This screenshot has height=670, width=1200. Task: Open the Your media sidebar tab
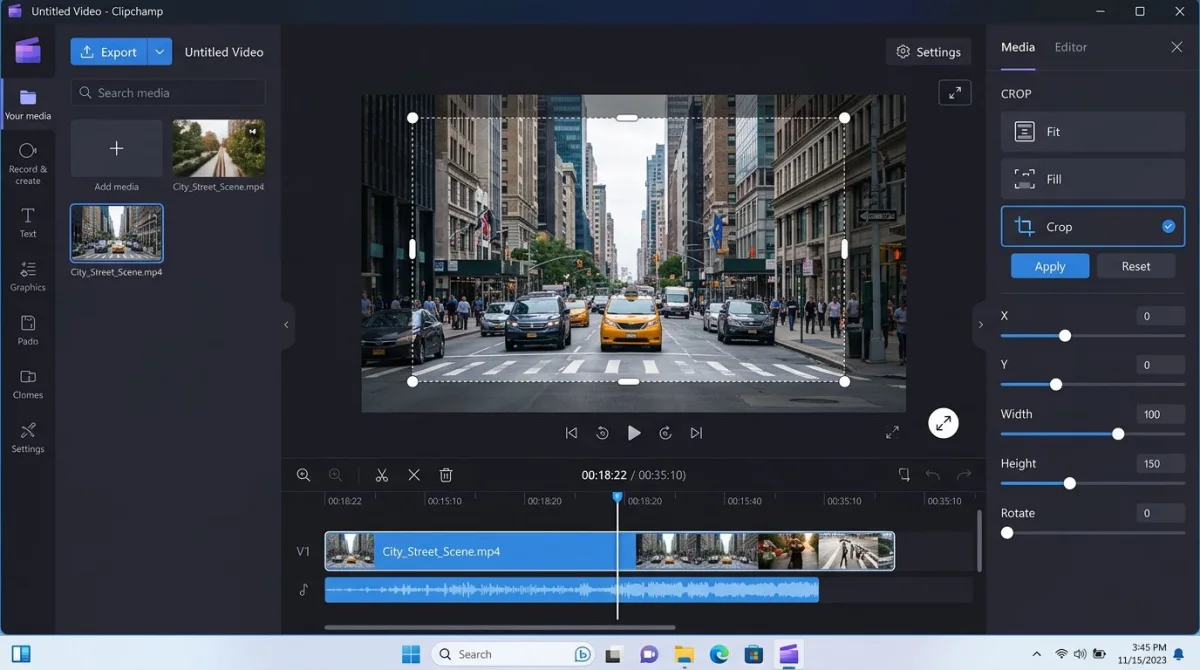point(28,105)
